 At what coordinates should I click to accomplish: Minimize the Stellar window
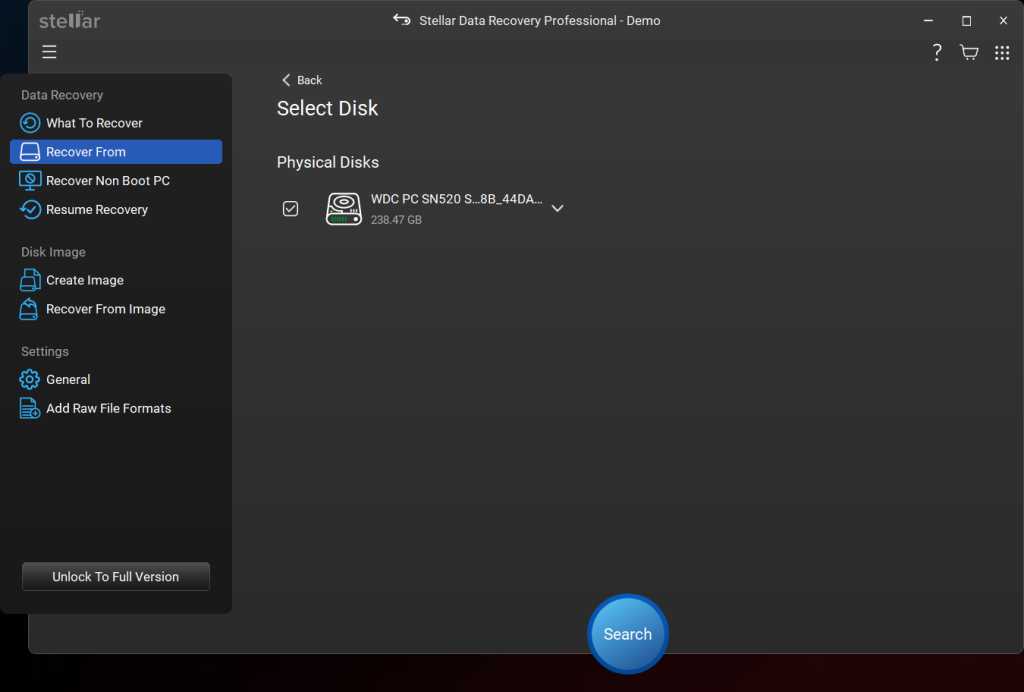click(x=928, y=20)
